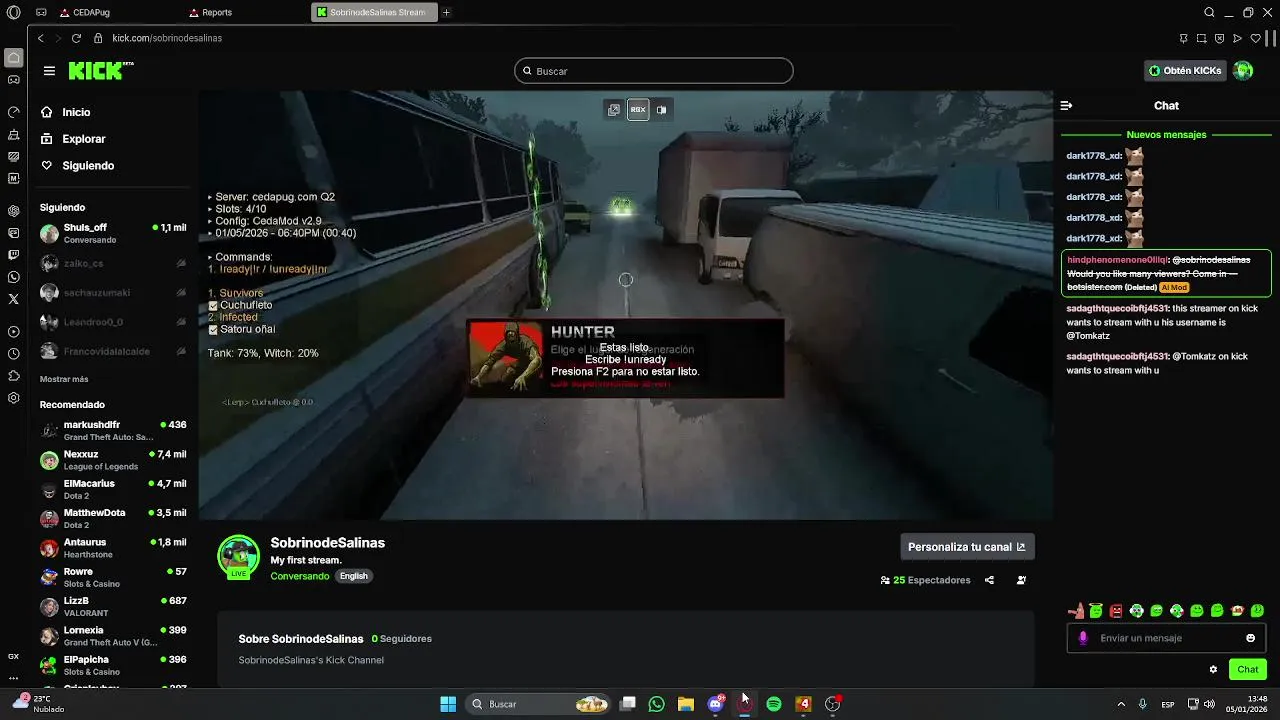Viewport: 1280px width, 720px height.
Task: Open WhatsApp from the Windows taskbar
Action: coord(656,704)
